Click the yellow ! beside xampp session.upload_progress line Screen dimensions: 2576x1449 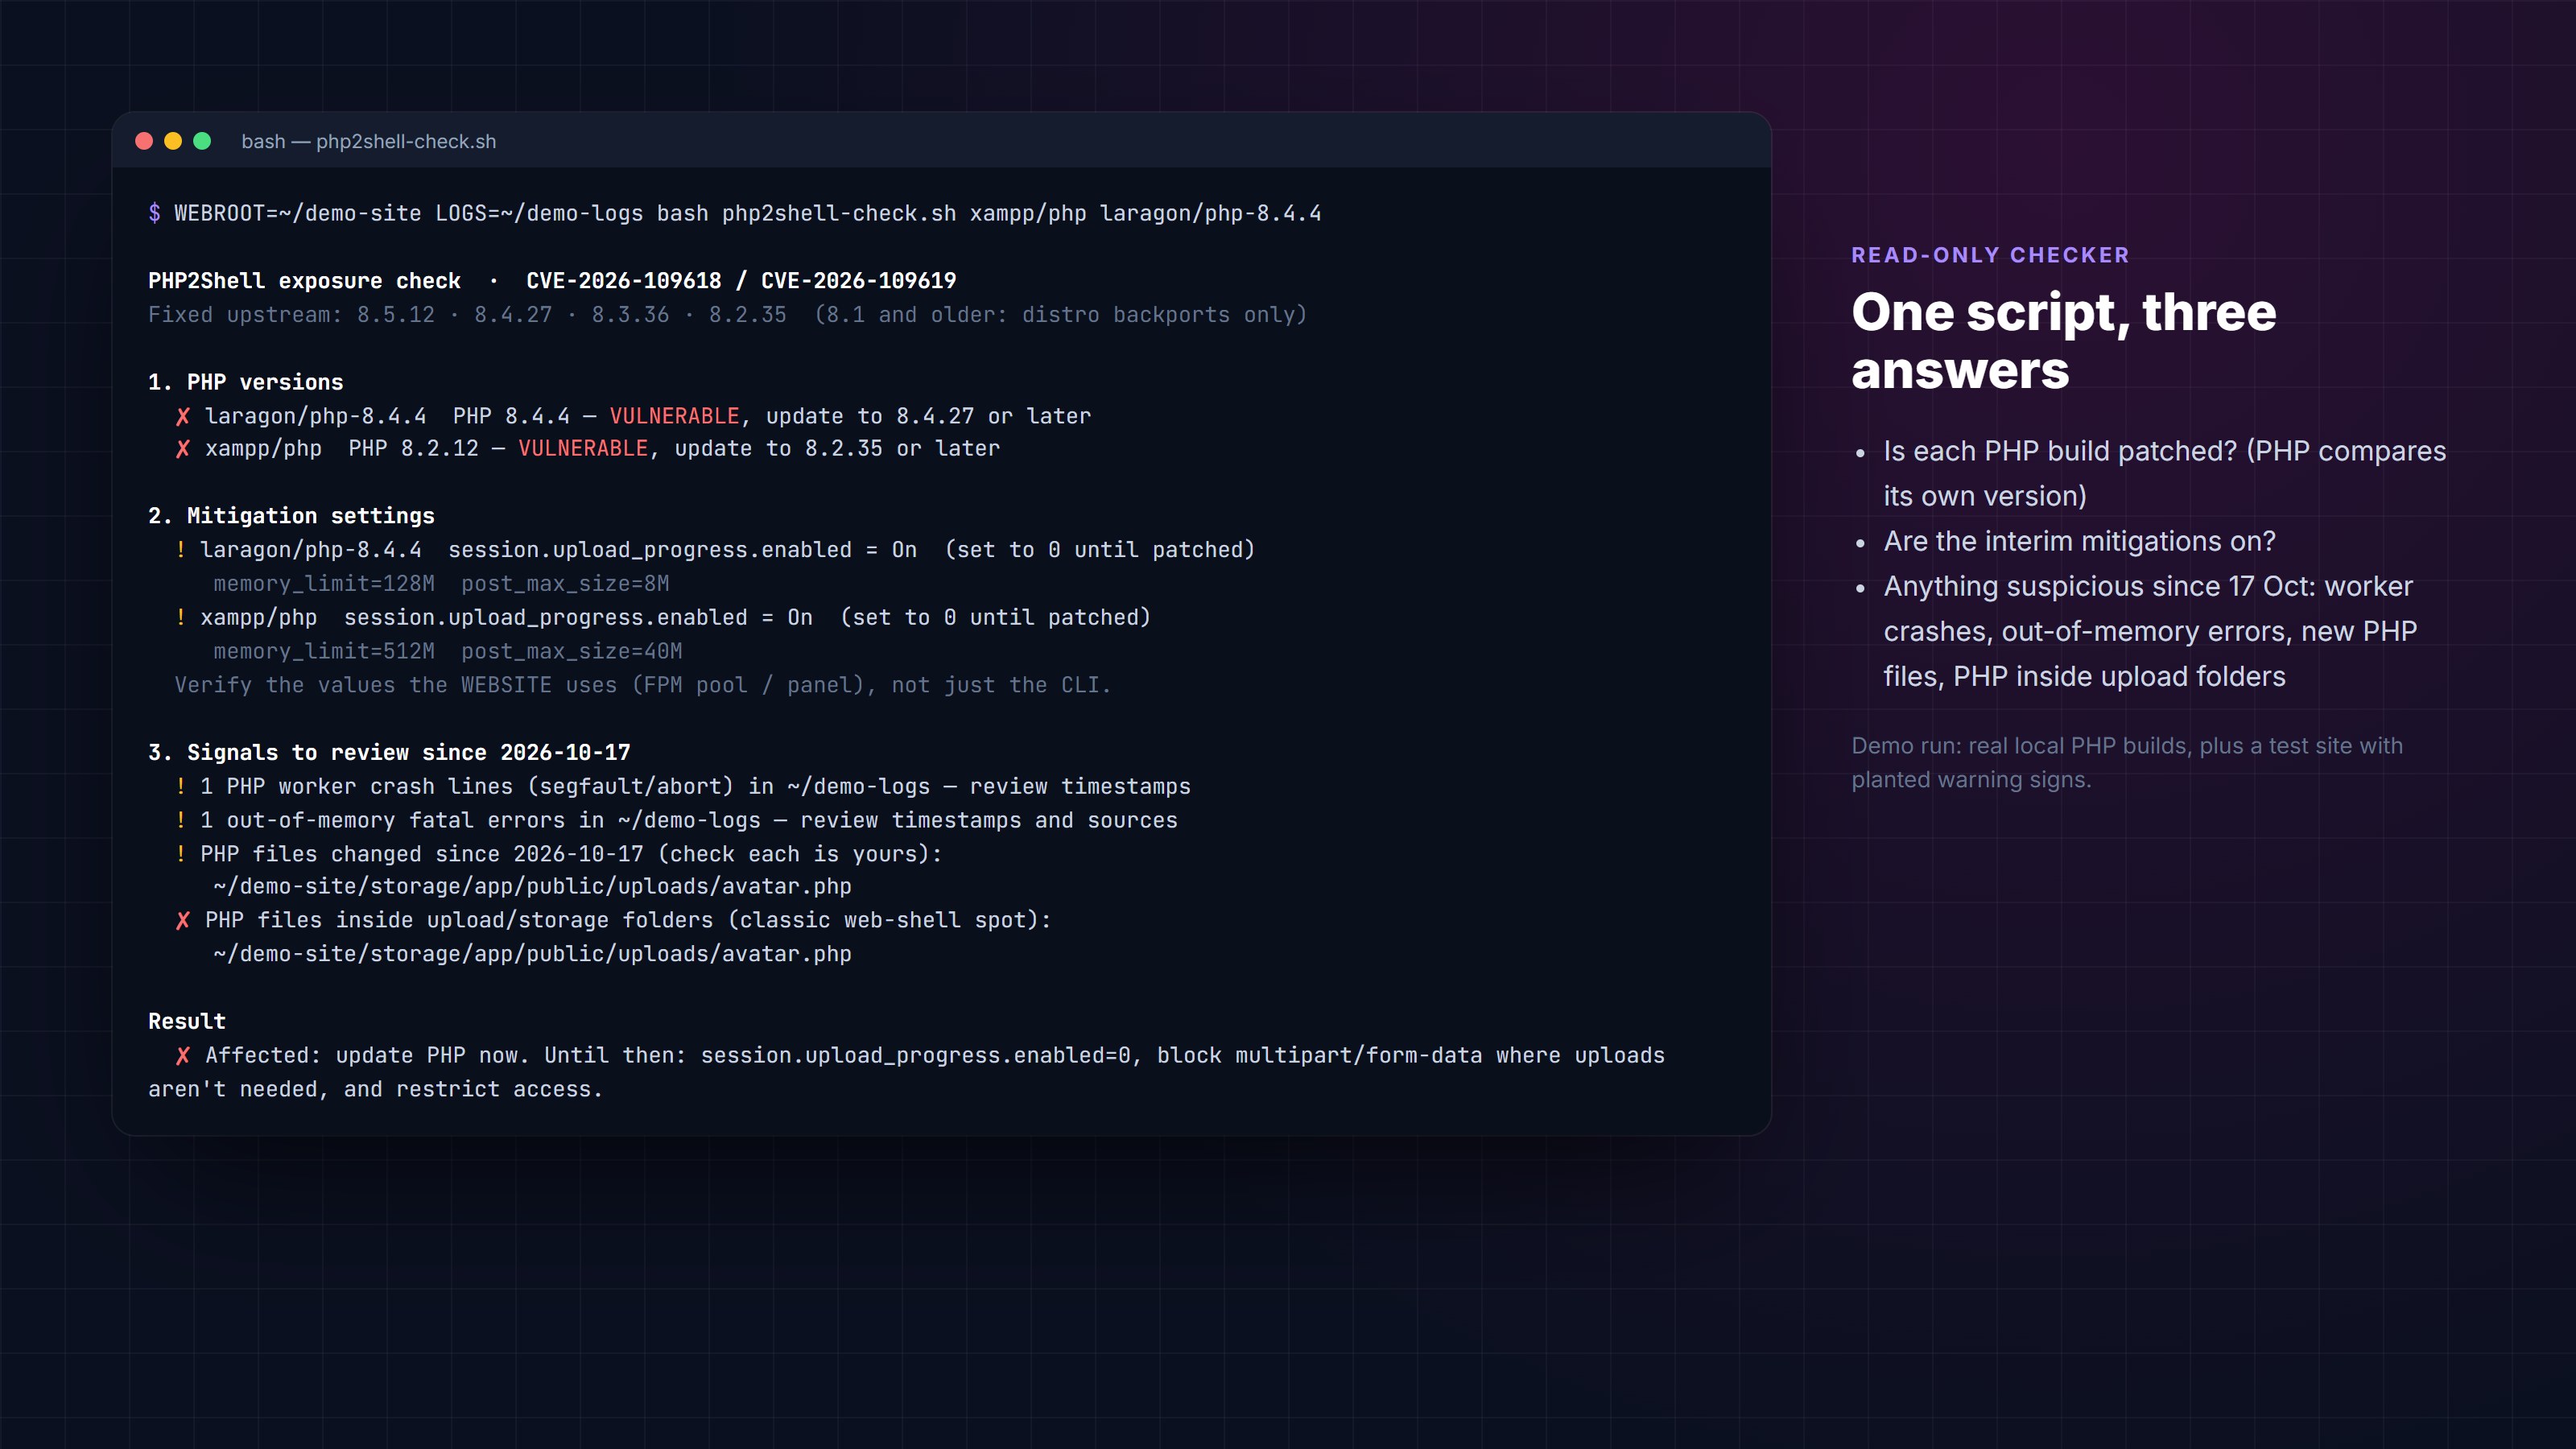pyautogui.click(x=180, y=617)
